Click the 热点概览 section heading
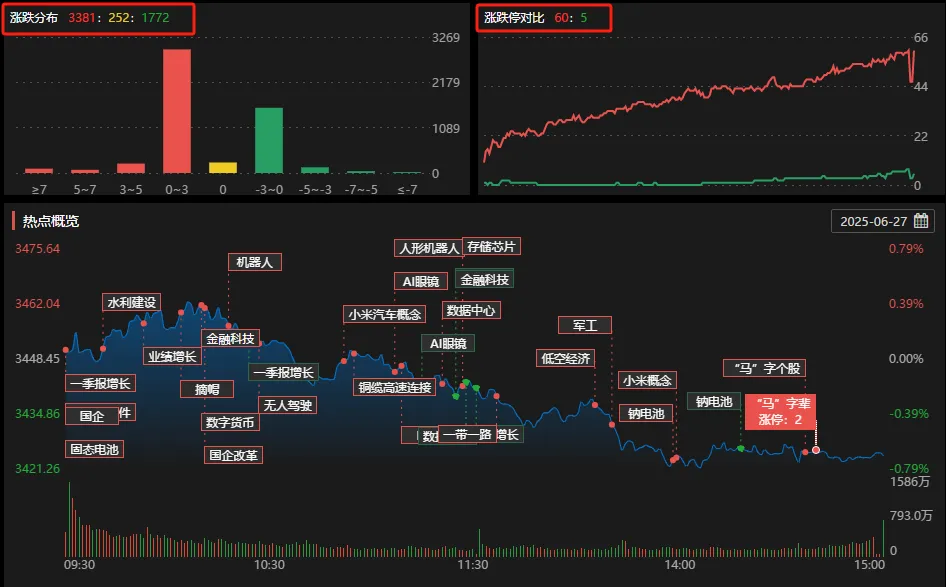 [x=50, y=221]
